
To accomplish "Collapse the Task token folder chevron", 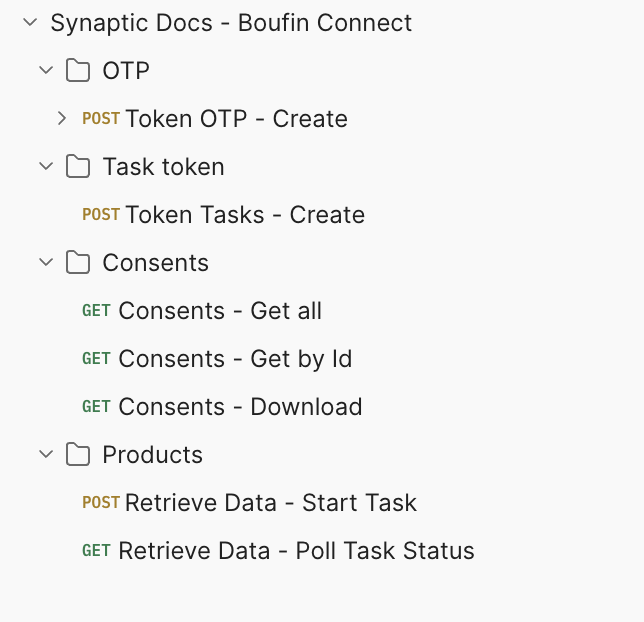I will point(45,167).
